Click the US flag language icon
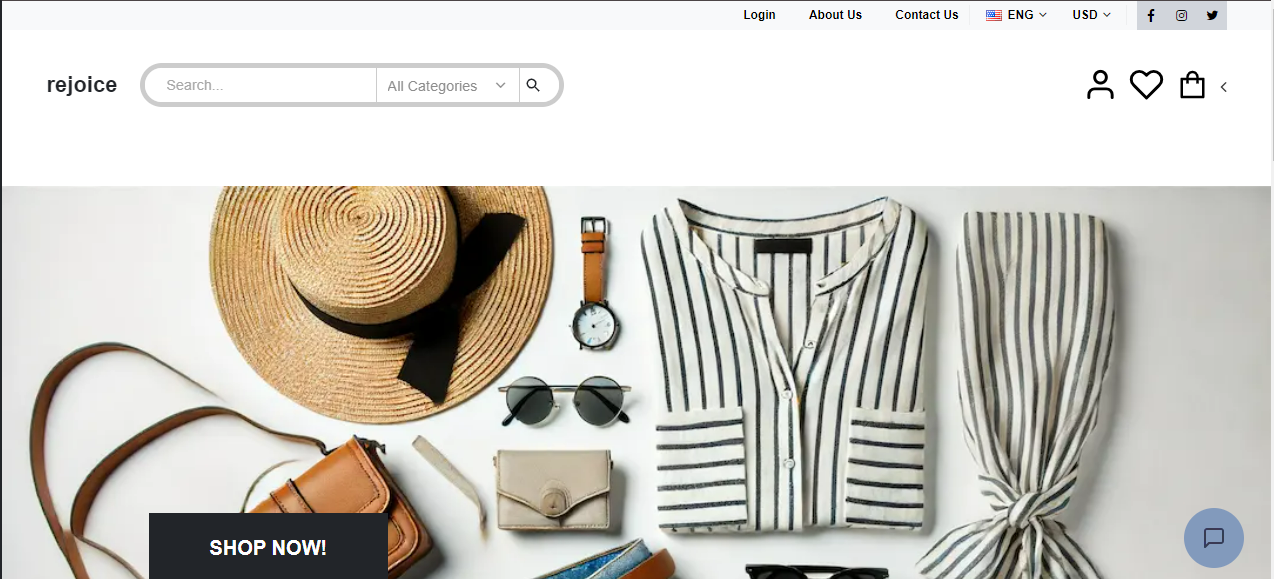 point(994,15)
